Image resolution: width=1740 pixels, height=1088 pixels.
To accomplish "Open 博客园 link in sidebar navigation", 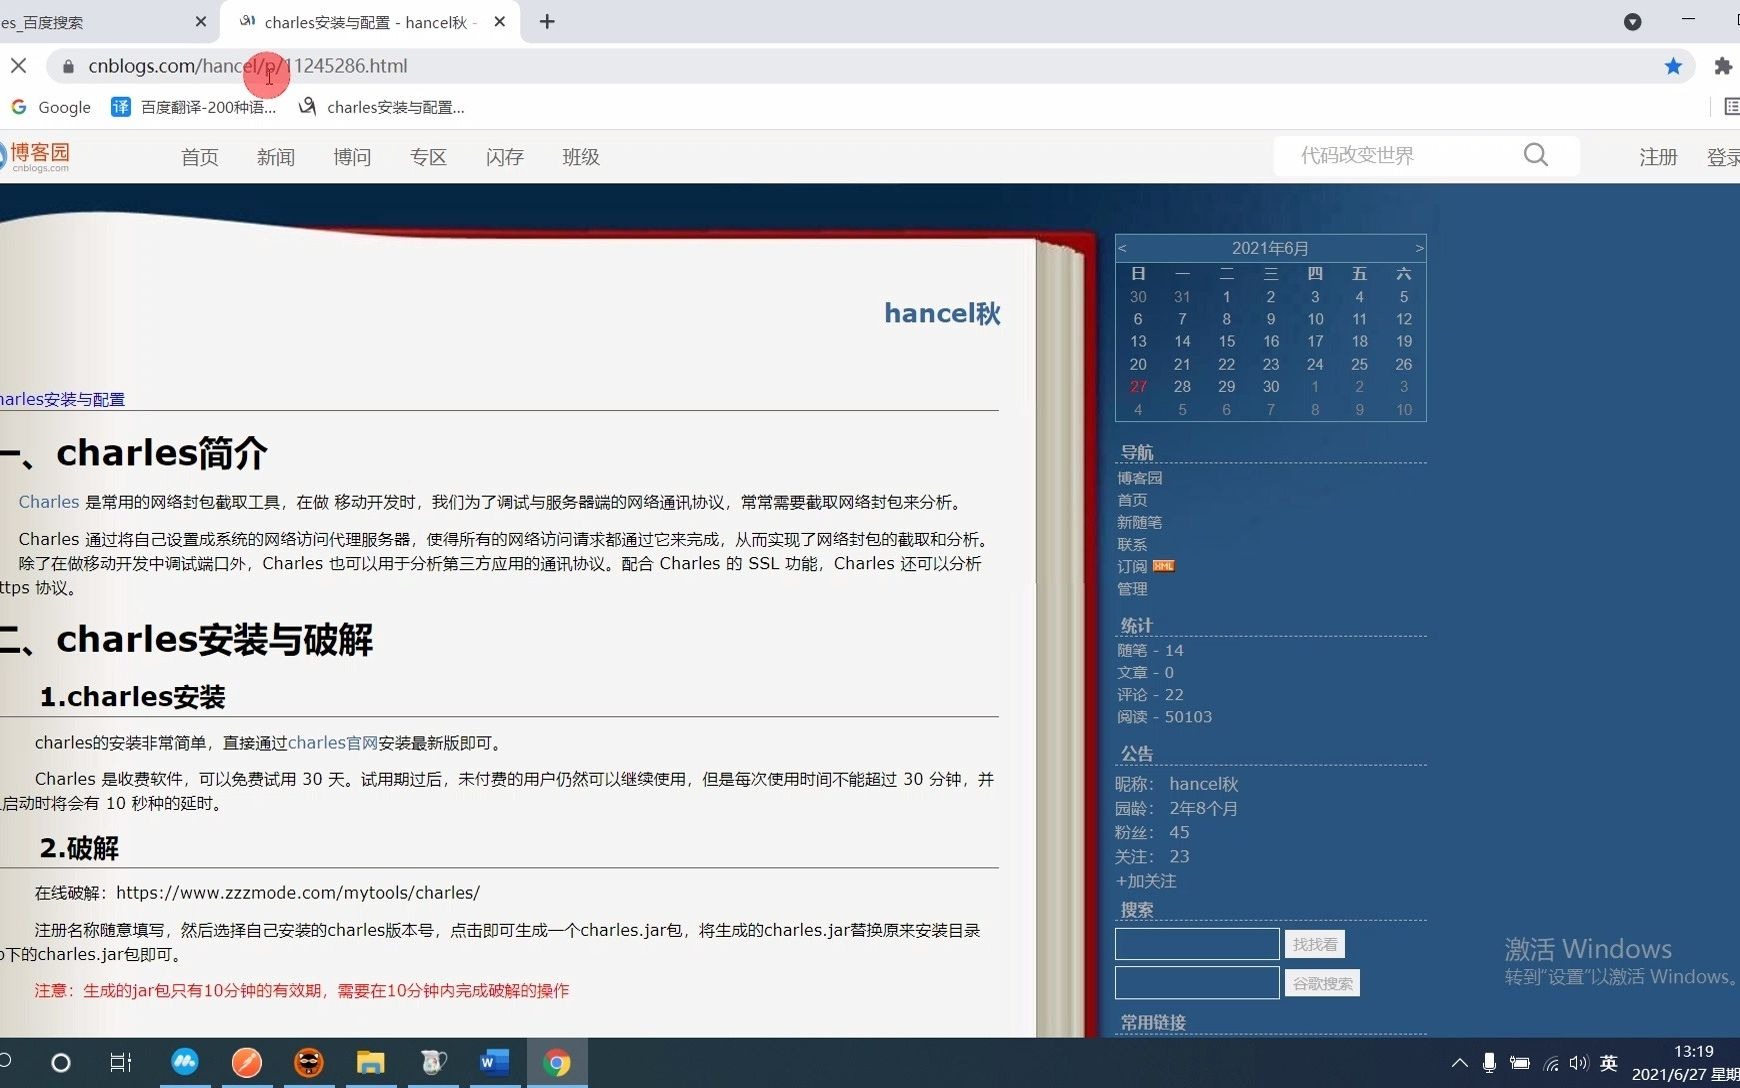I will pyautogui.click(x=1139, y=478).
